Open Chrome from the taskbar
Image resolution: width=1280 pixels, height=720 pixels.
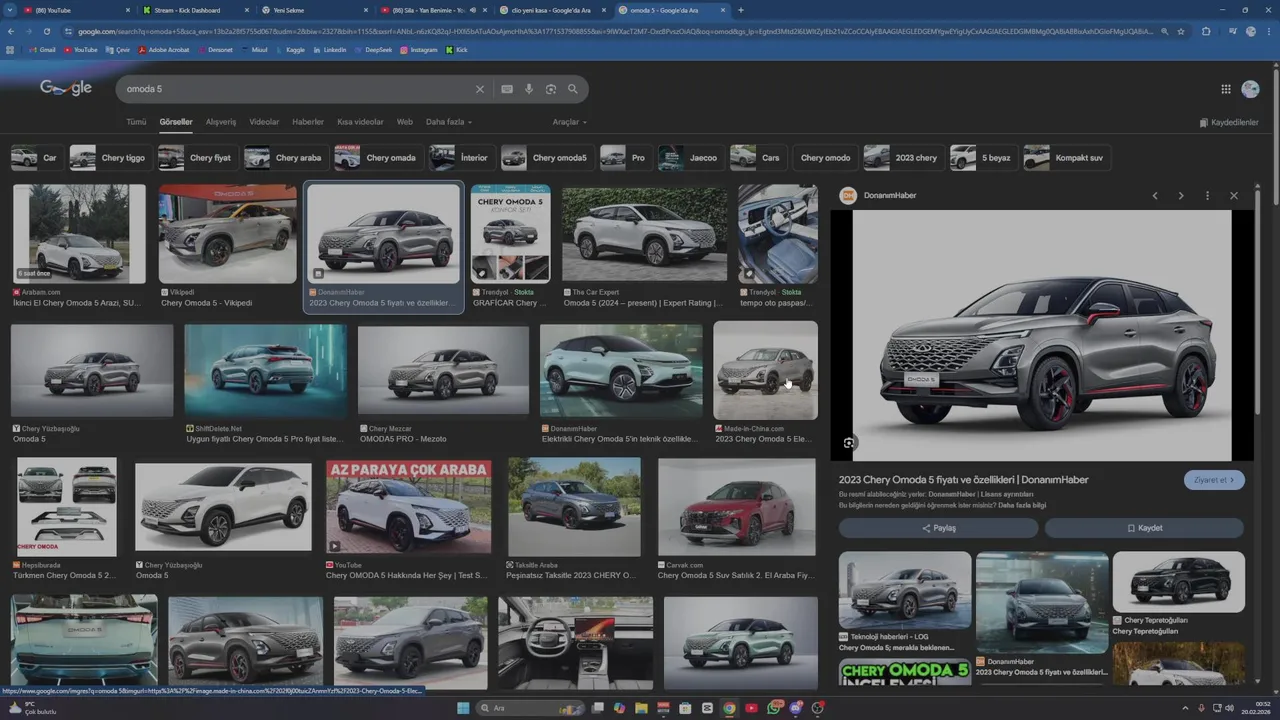(x=729, y=708)
